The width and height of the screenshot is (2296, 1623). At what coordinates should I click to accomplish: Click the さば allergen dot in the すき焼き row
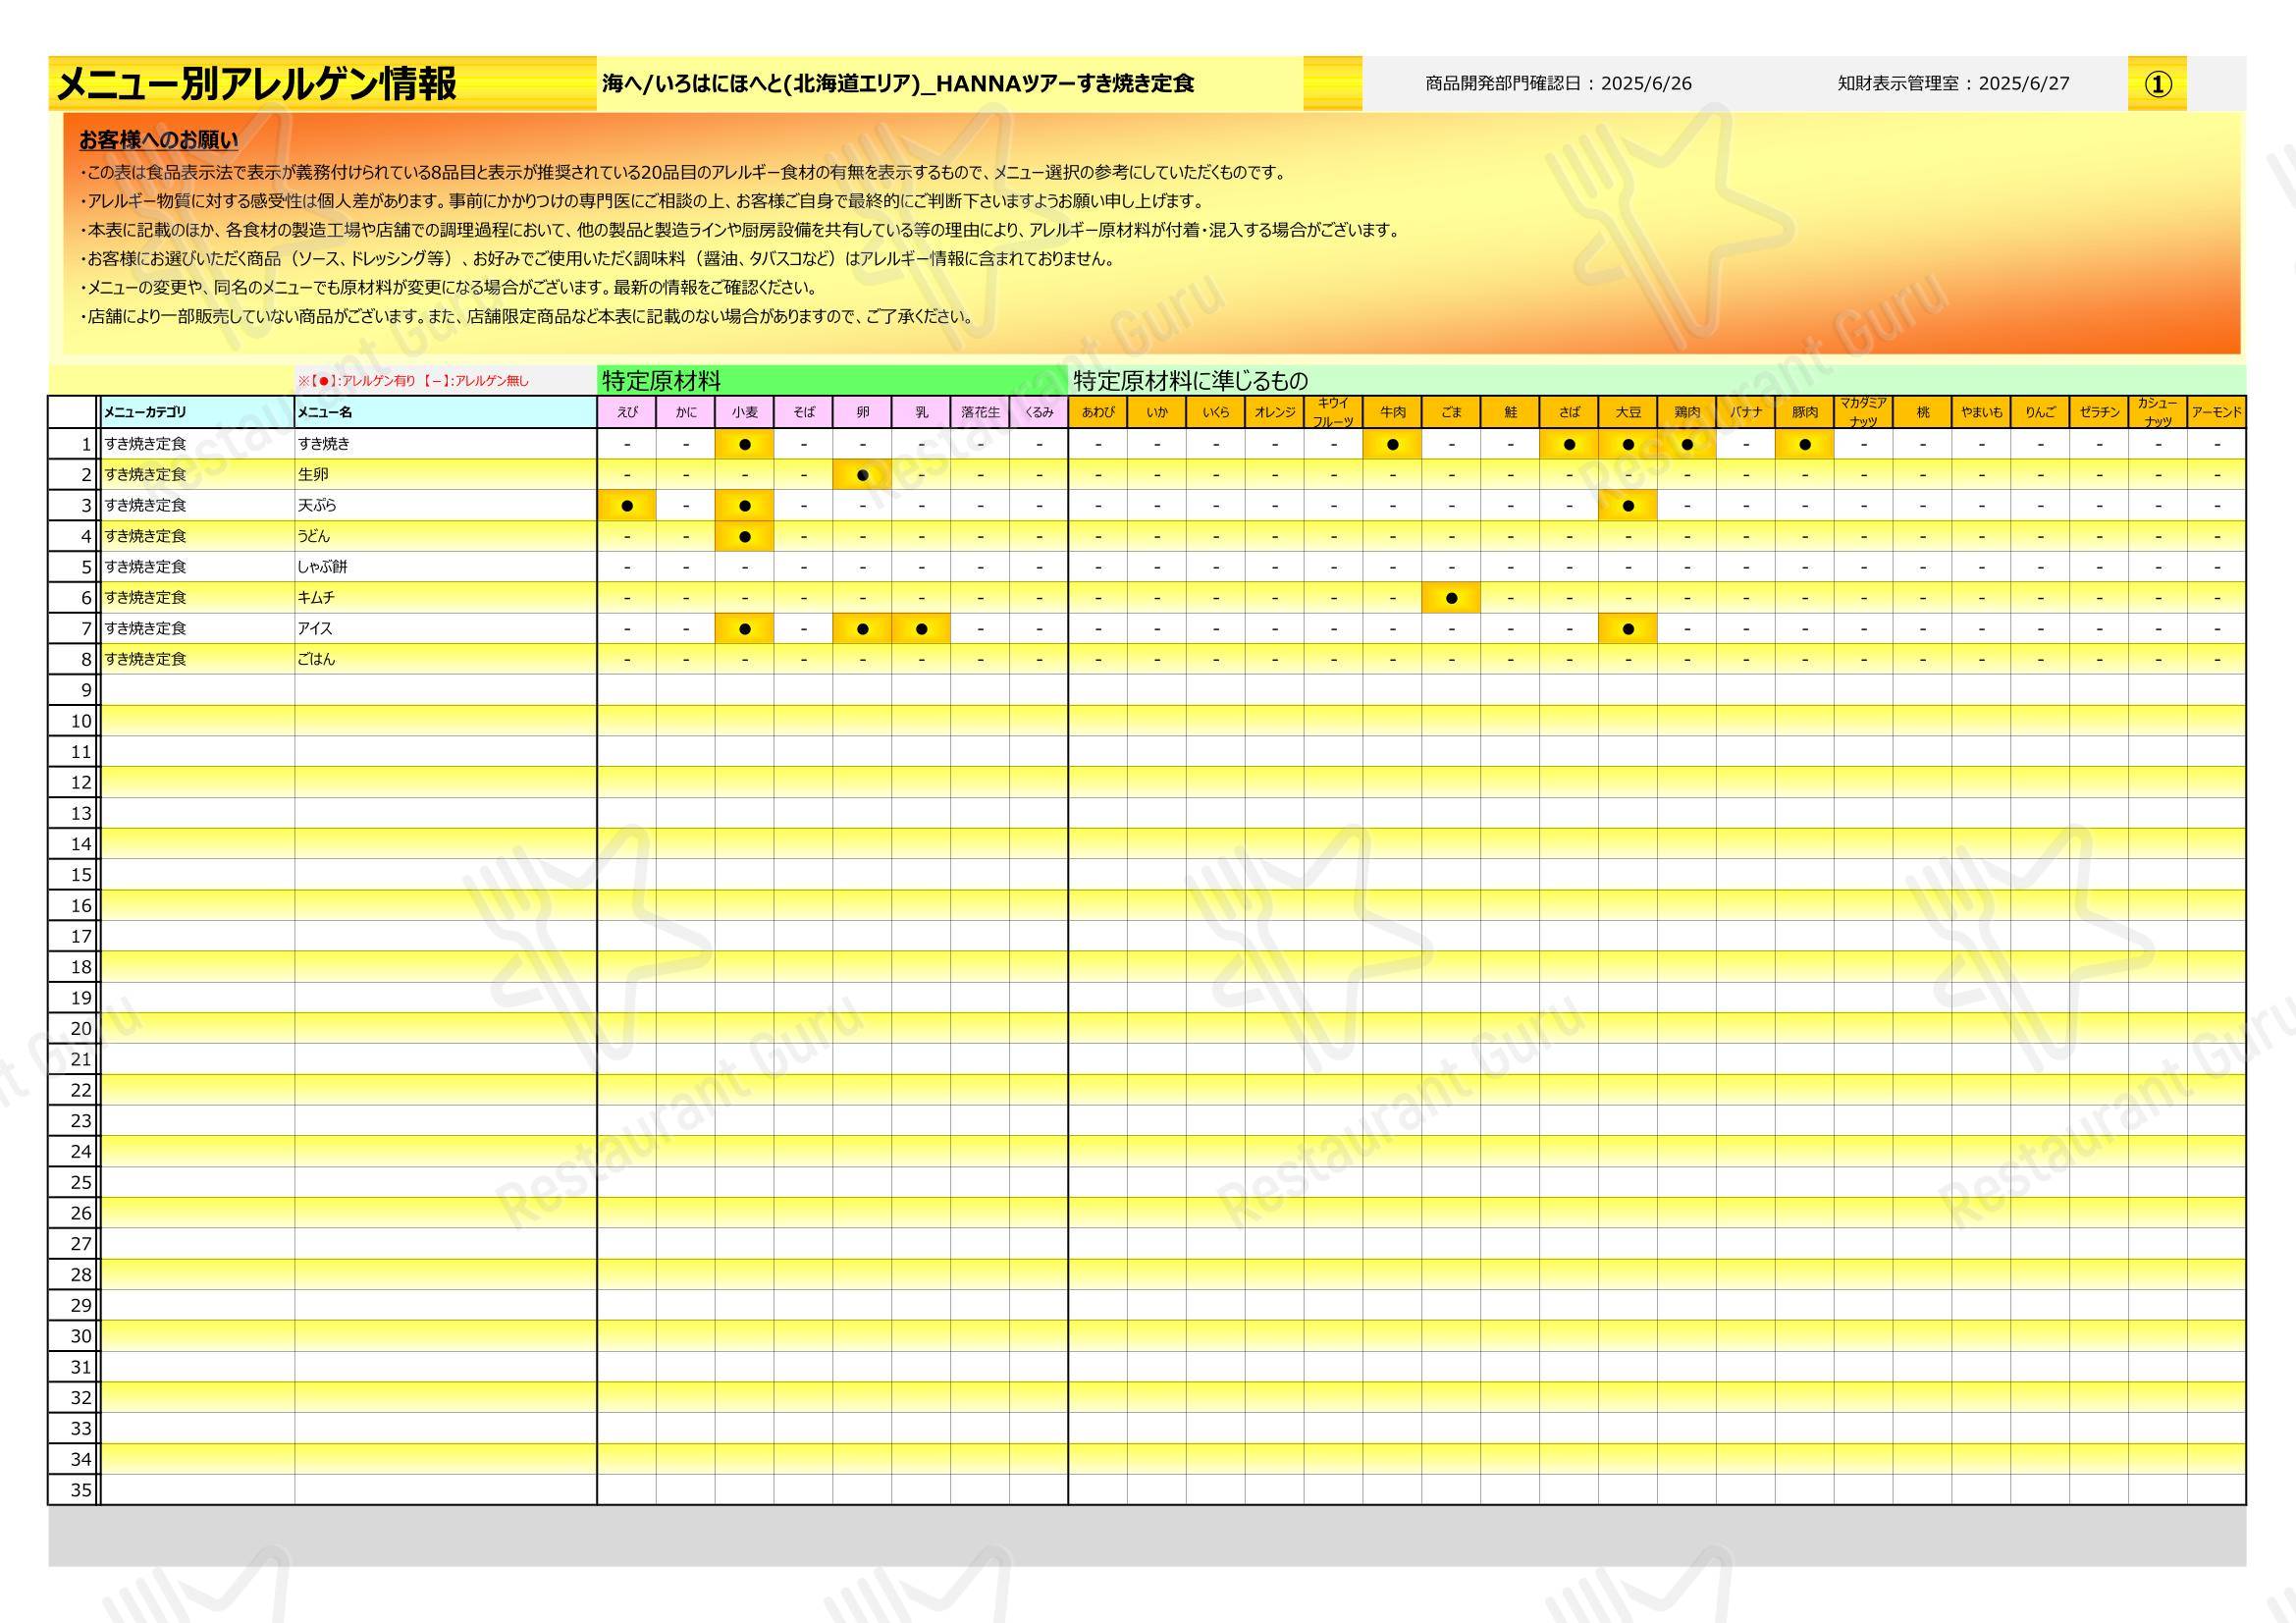(x=1569, y=445)
